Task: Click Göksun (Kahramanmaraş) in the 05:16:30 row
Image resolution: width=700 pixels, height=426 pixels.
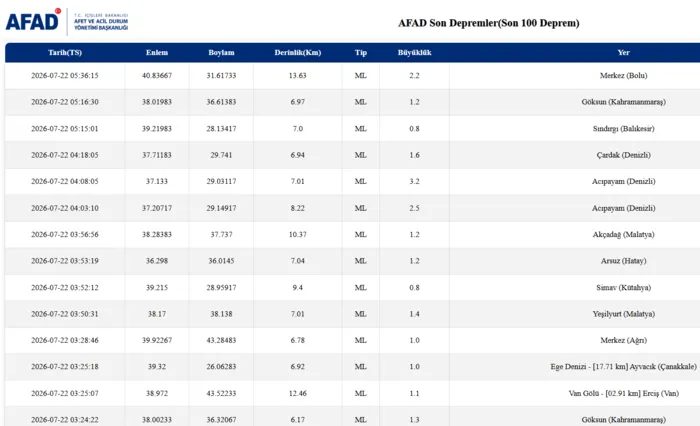Action: (x=623, y=102)
